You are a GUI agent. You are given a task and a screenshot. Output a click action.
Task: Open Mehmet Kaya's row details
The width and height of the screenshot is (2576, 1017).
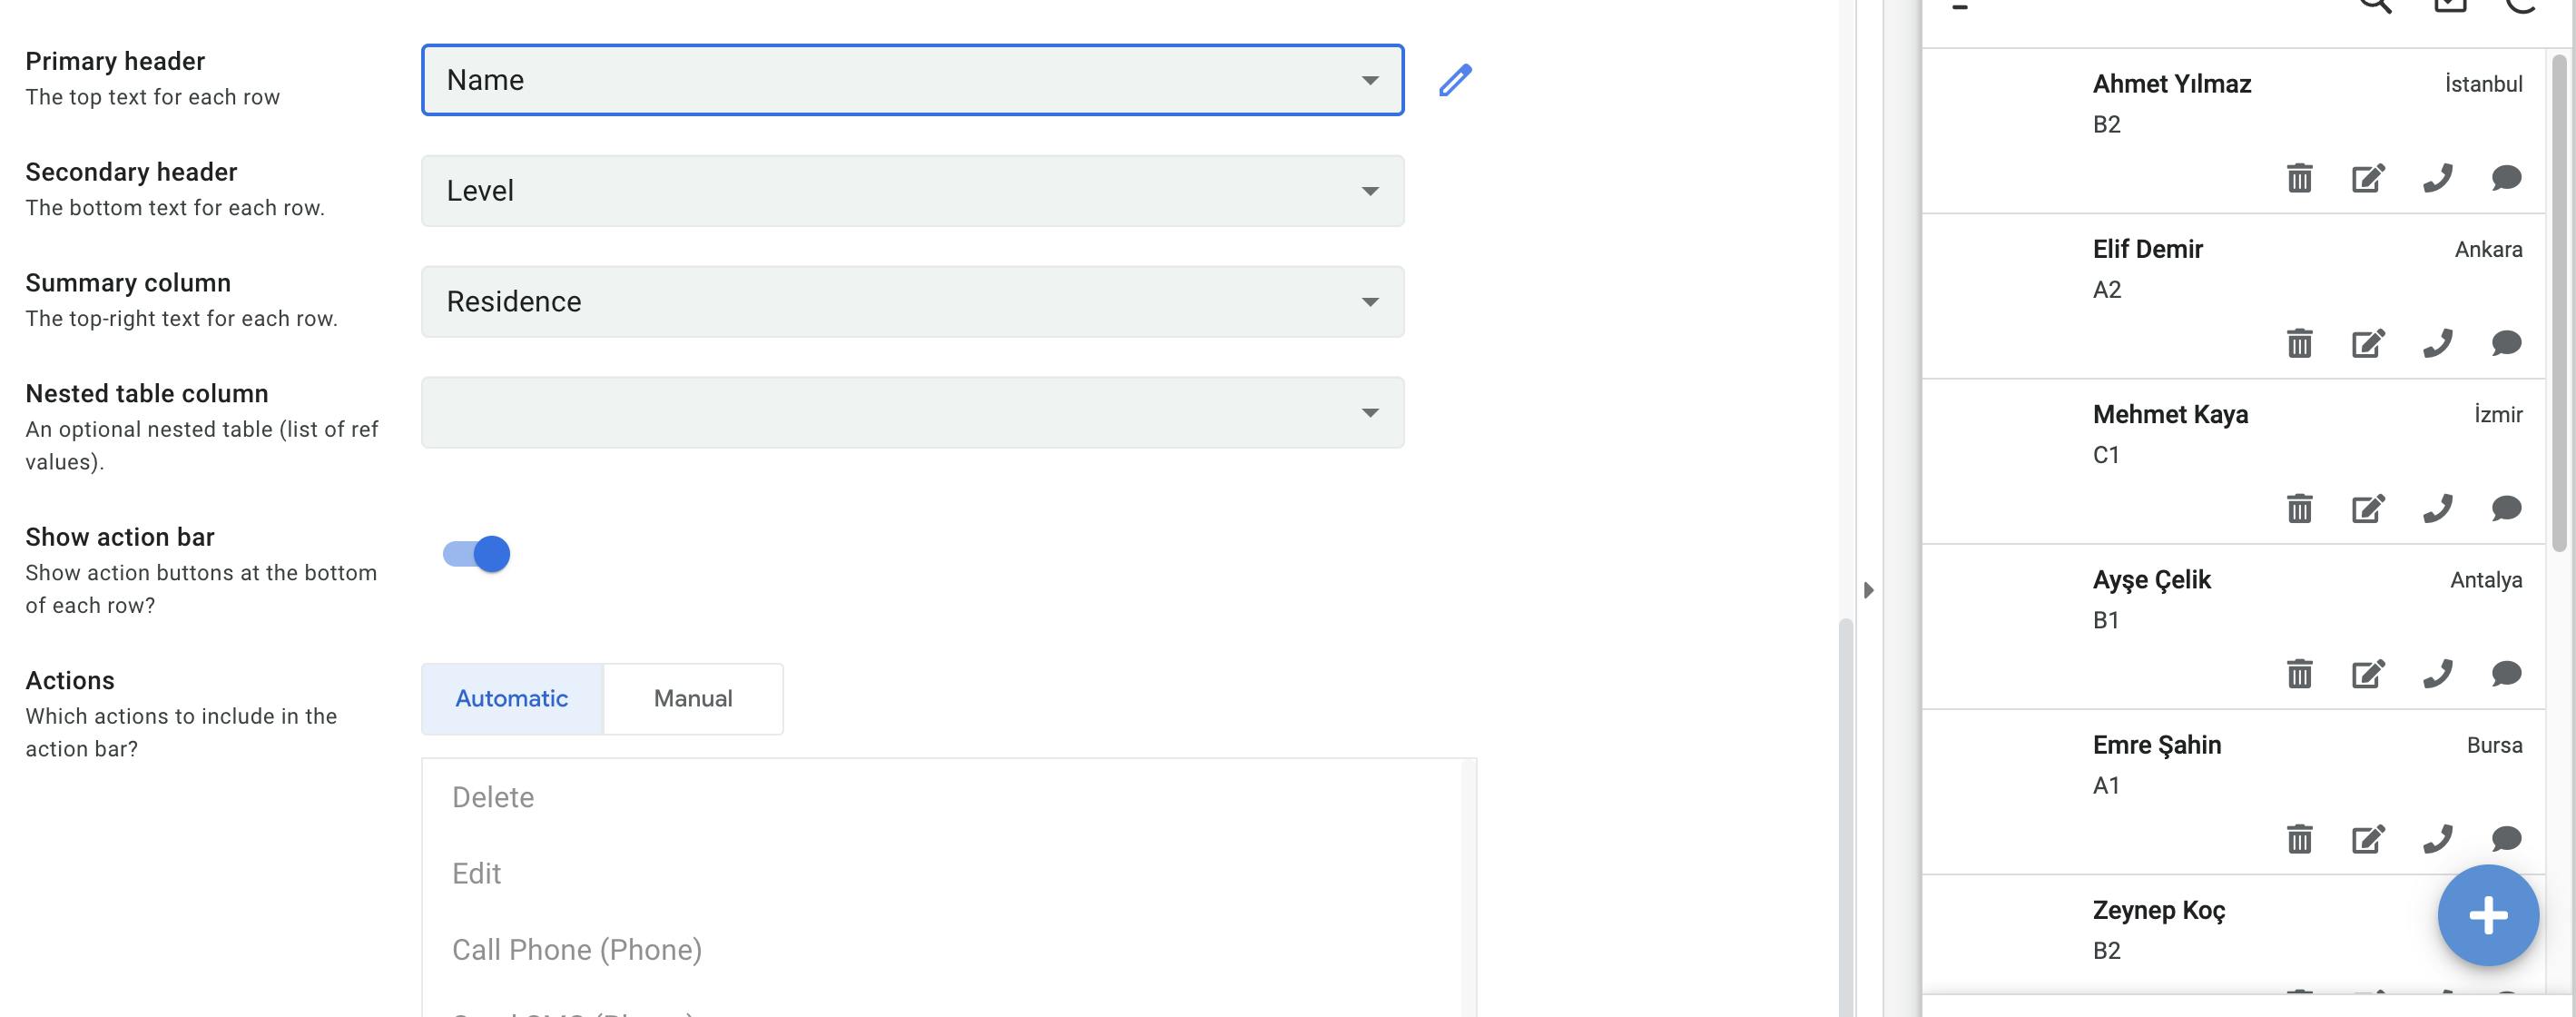[2170, 432]
